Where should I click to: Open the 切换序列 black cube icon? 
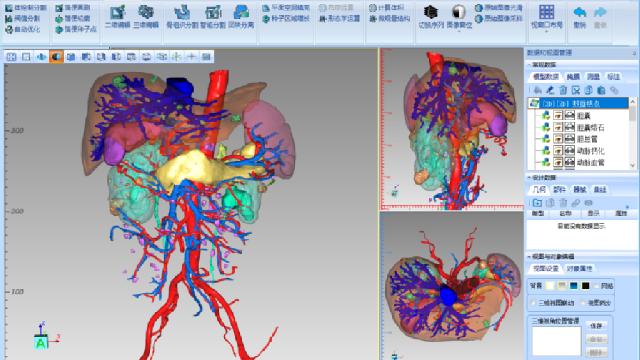431,16
